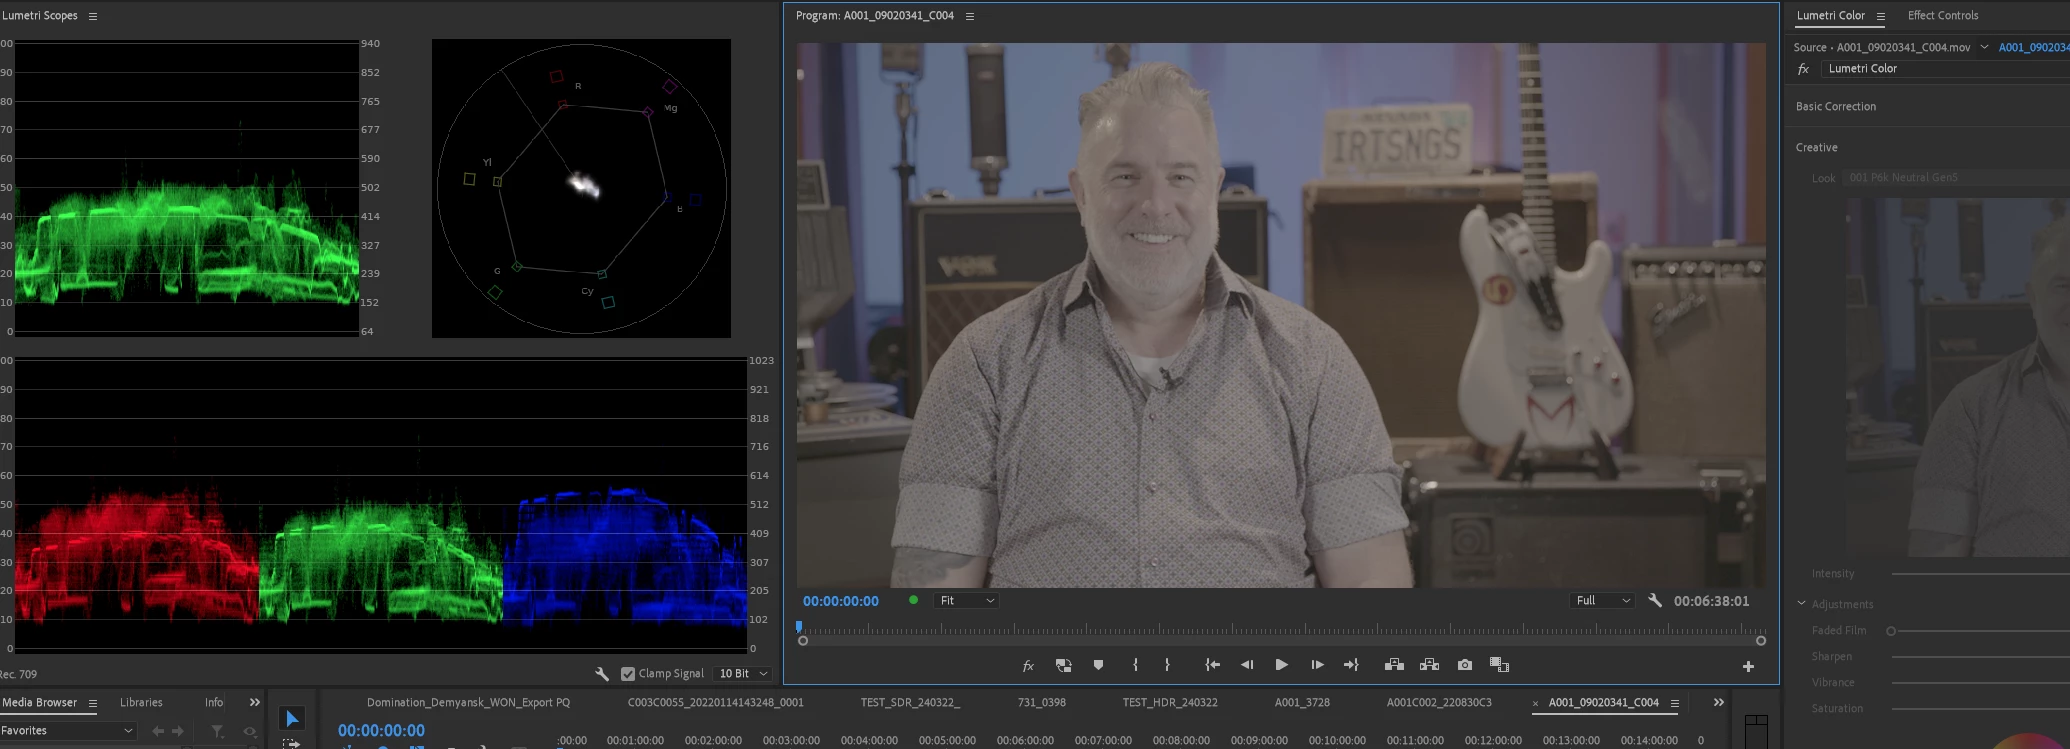Open the Favorites dropdown in Media Browser
Screen dimensions: 2070x749
pos(68,731)
